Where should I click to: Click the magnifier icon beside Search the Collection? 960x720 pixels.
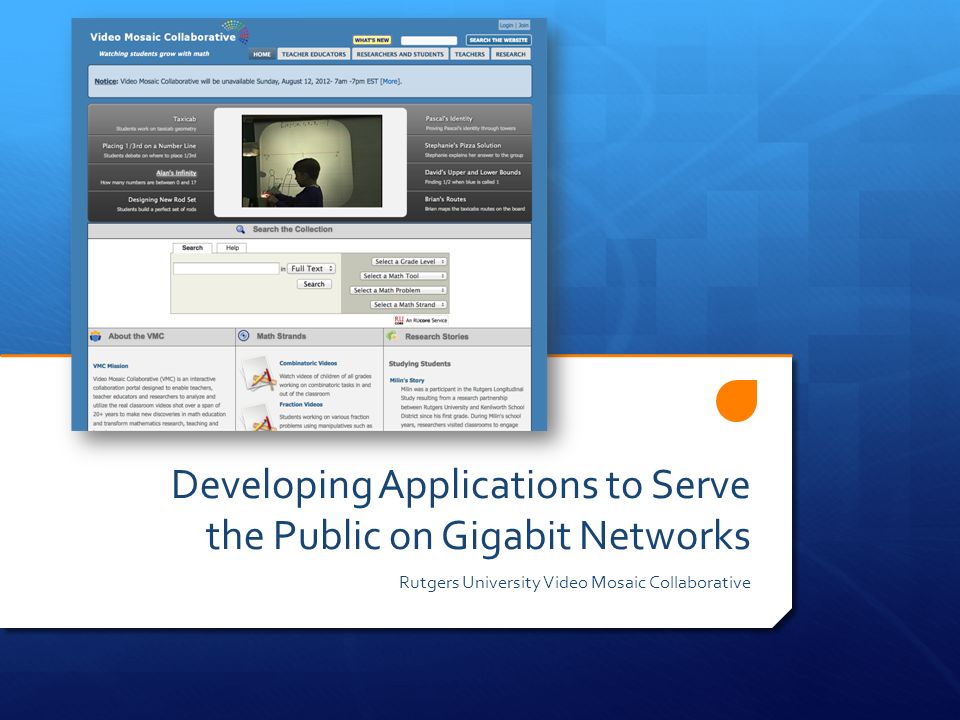click(241, 230)
